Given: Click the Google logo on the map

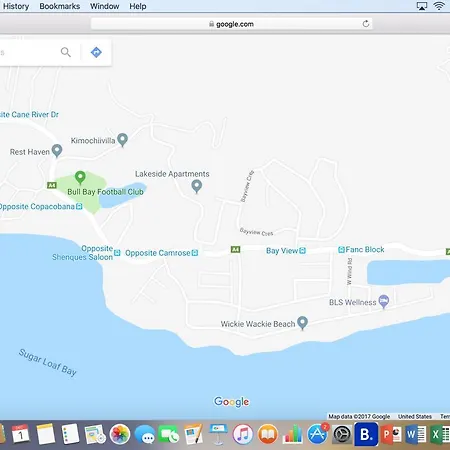Looking at the screenshot, I should 232,402.
